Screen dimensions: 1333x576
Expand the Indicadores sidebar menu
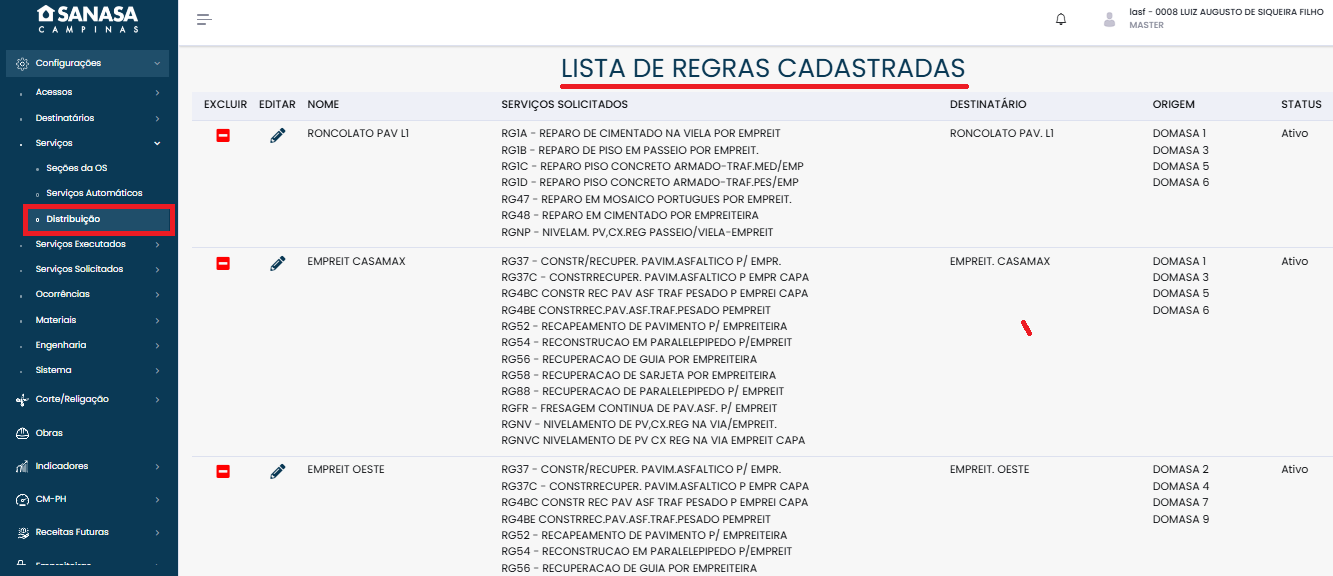tap(88, 466)
